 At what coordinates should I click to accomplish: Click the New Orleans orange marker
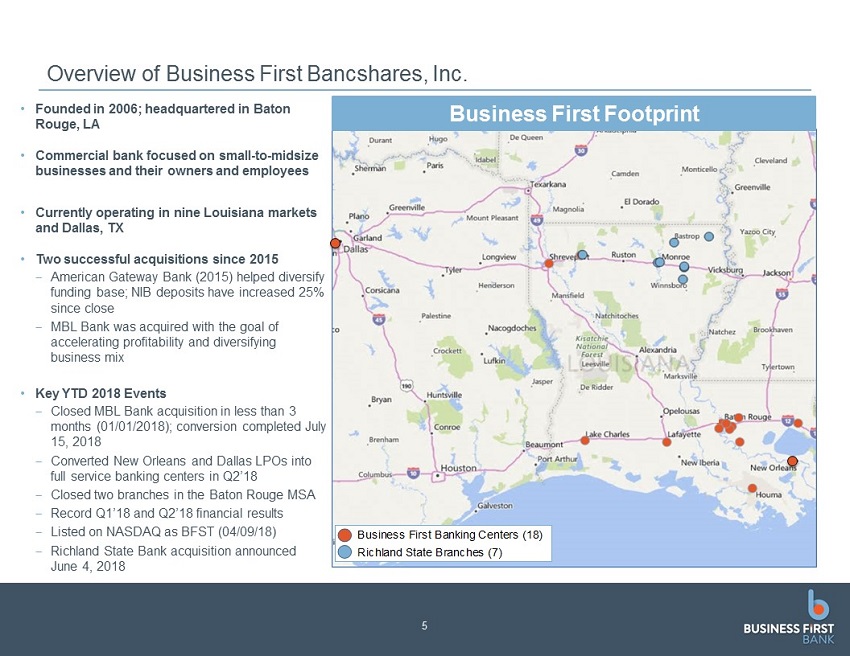(792, 461)
